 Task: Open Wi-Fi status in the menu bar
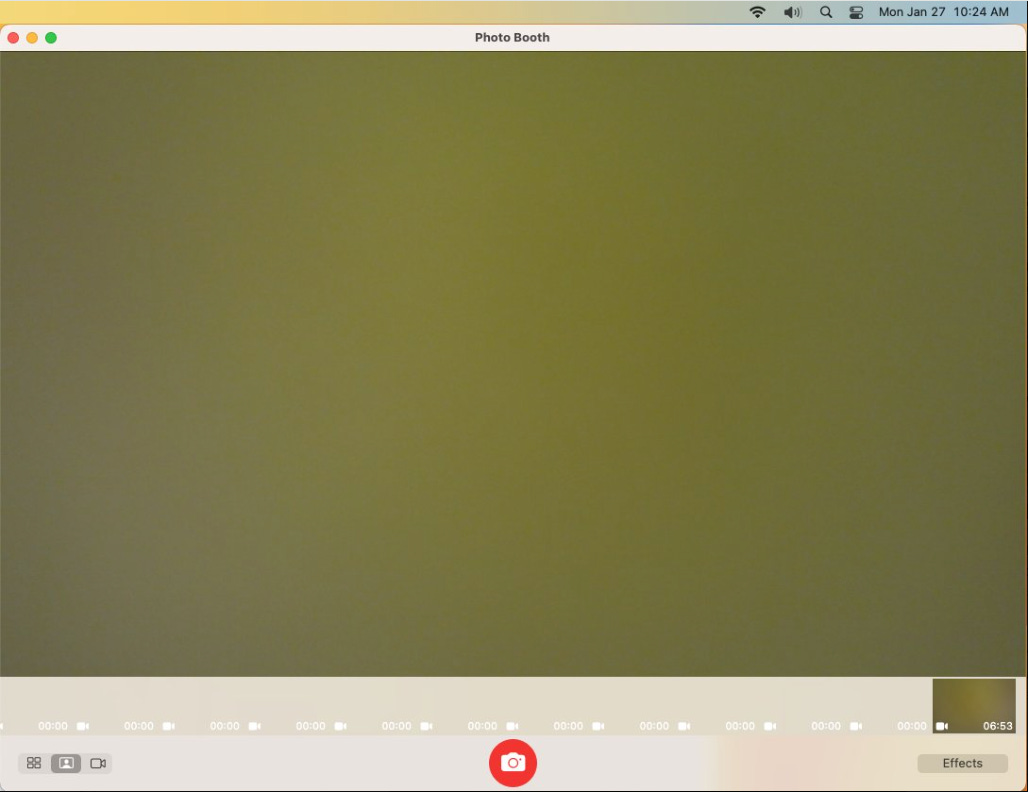(x=757, y=12)
